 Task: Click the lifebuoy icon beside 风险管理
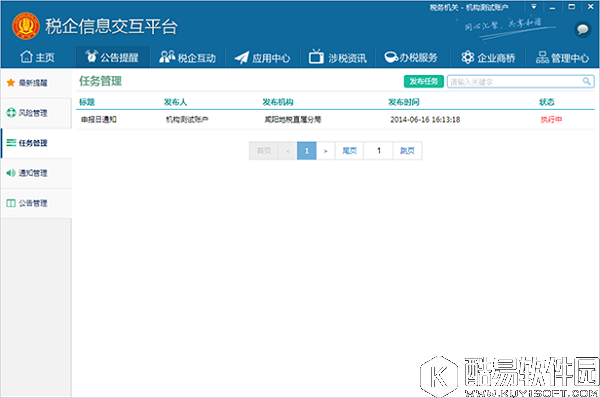[x=11, y=113]
